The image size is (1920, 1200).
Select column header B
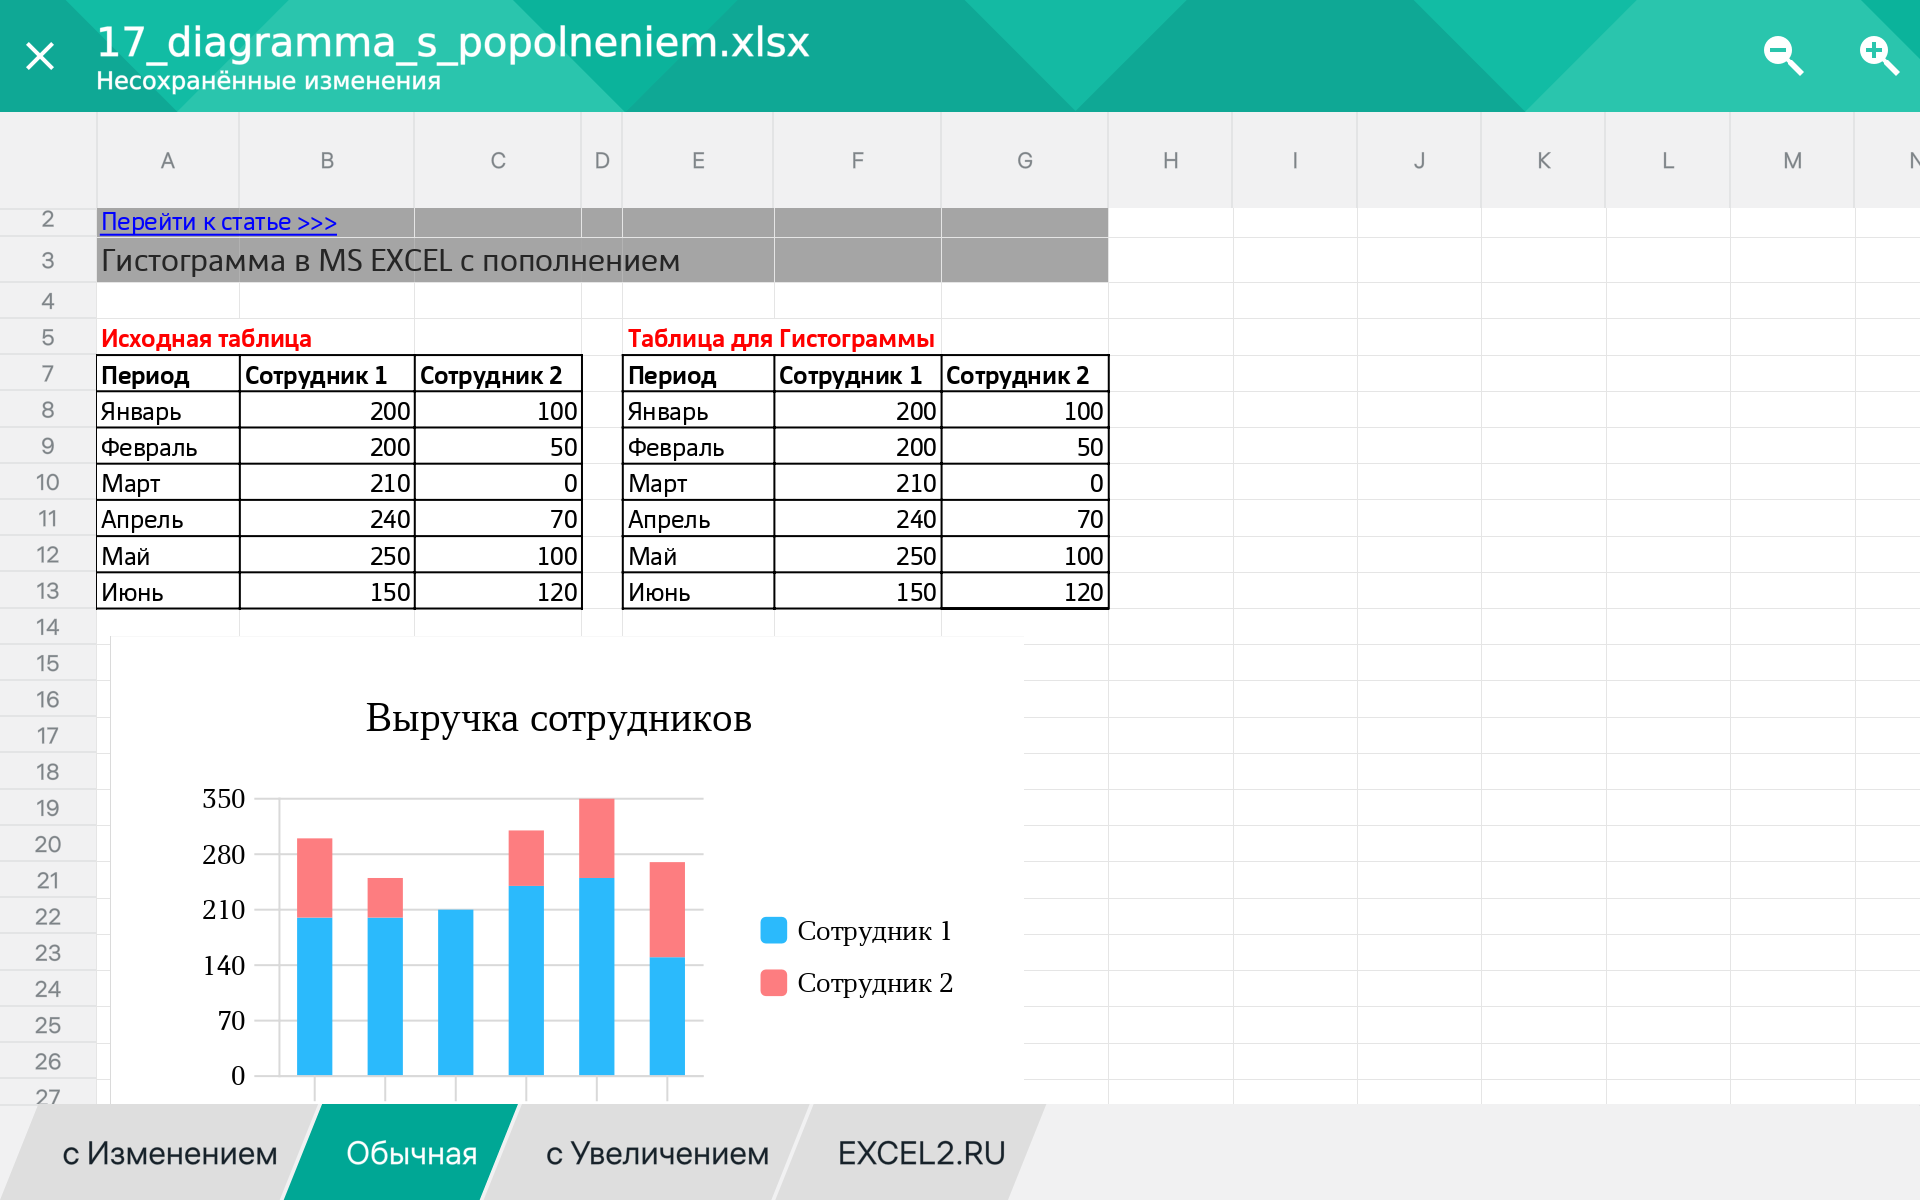(x=326, y=160)
